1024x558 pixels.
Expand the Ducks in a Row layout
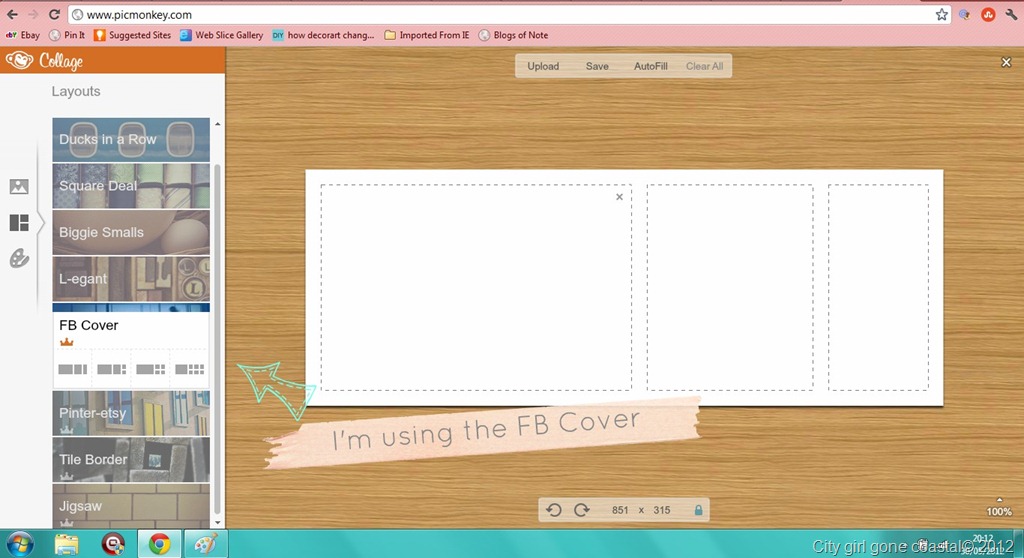click(x=131, y=139)
